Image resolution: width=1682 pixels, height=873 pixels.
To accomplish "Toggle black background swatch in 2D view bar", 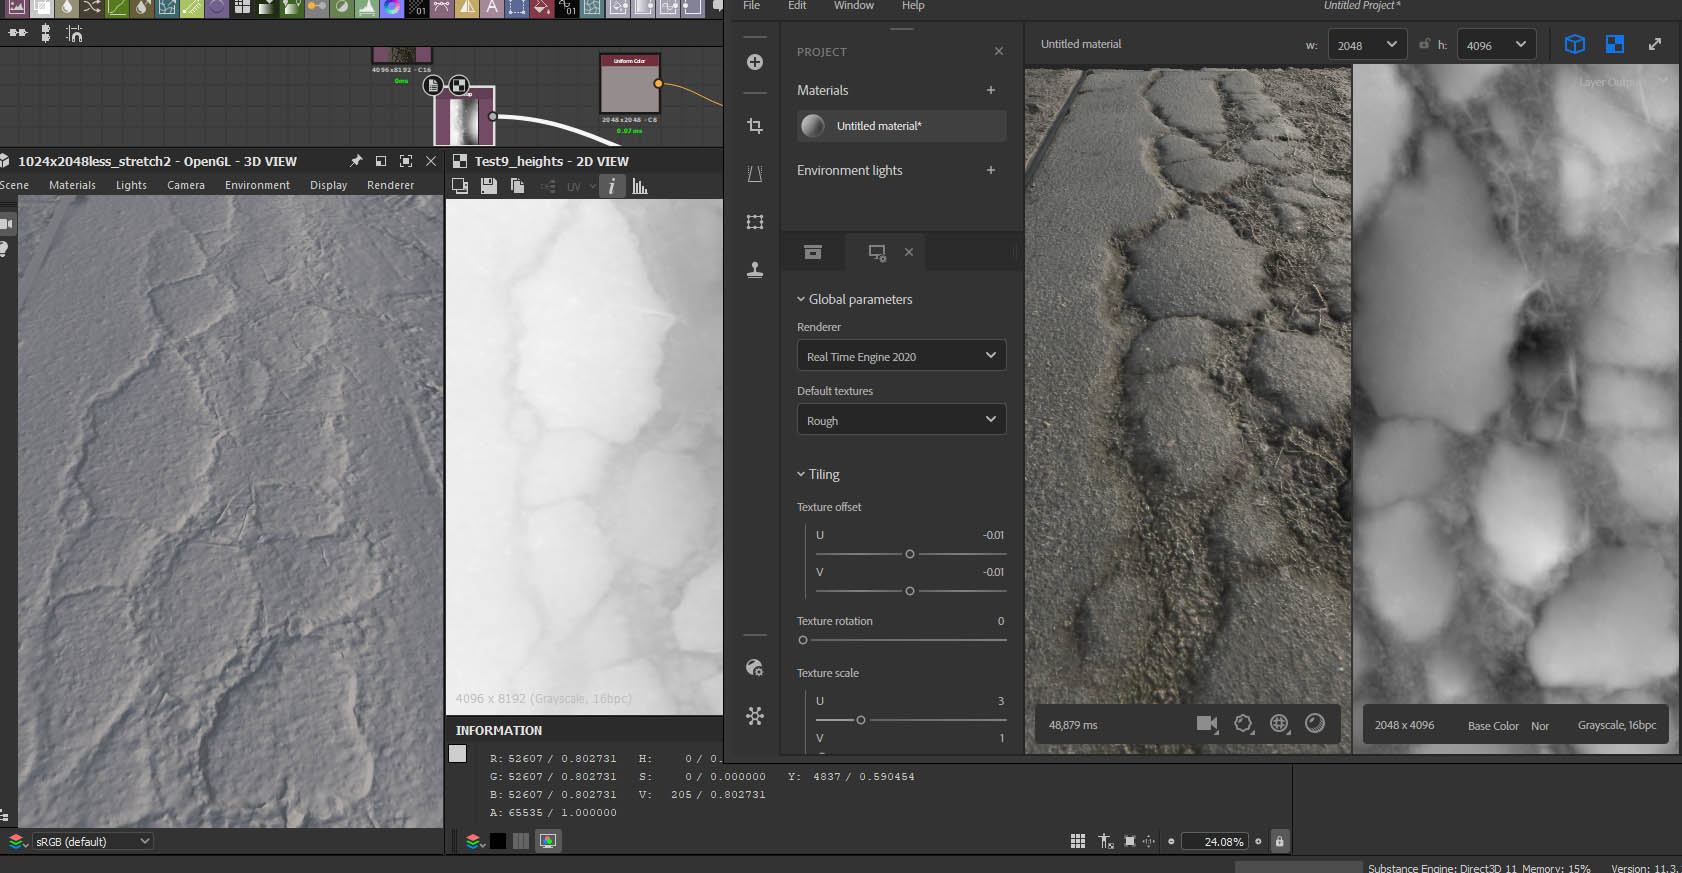I will (x=498, y=841).
